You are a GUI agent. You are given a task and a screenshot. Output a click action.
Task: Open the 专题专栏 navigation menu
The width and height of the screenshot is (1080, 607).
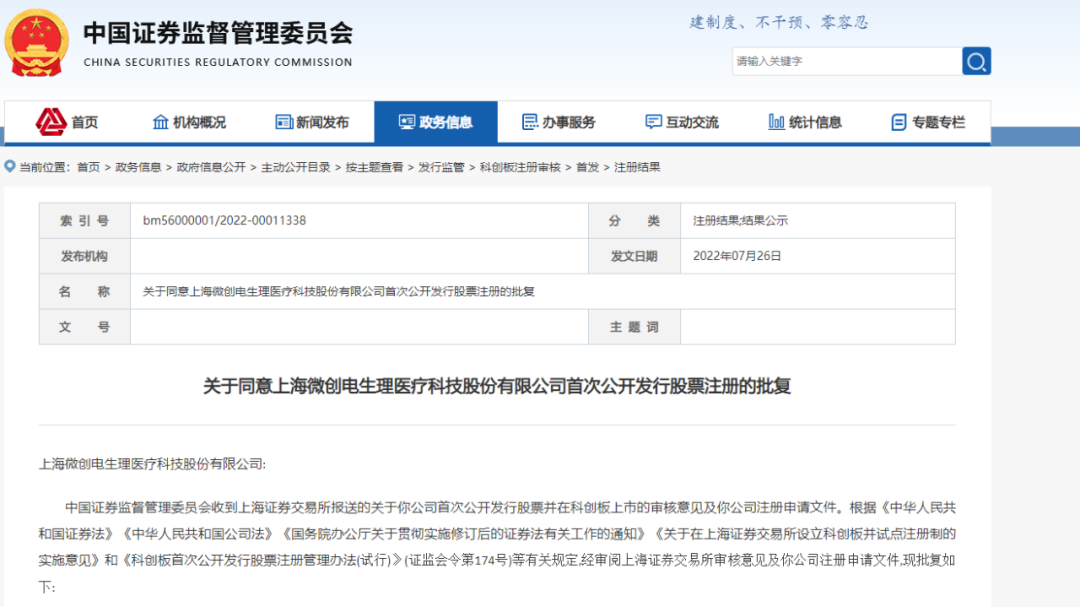click(x=928, y=122)
